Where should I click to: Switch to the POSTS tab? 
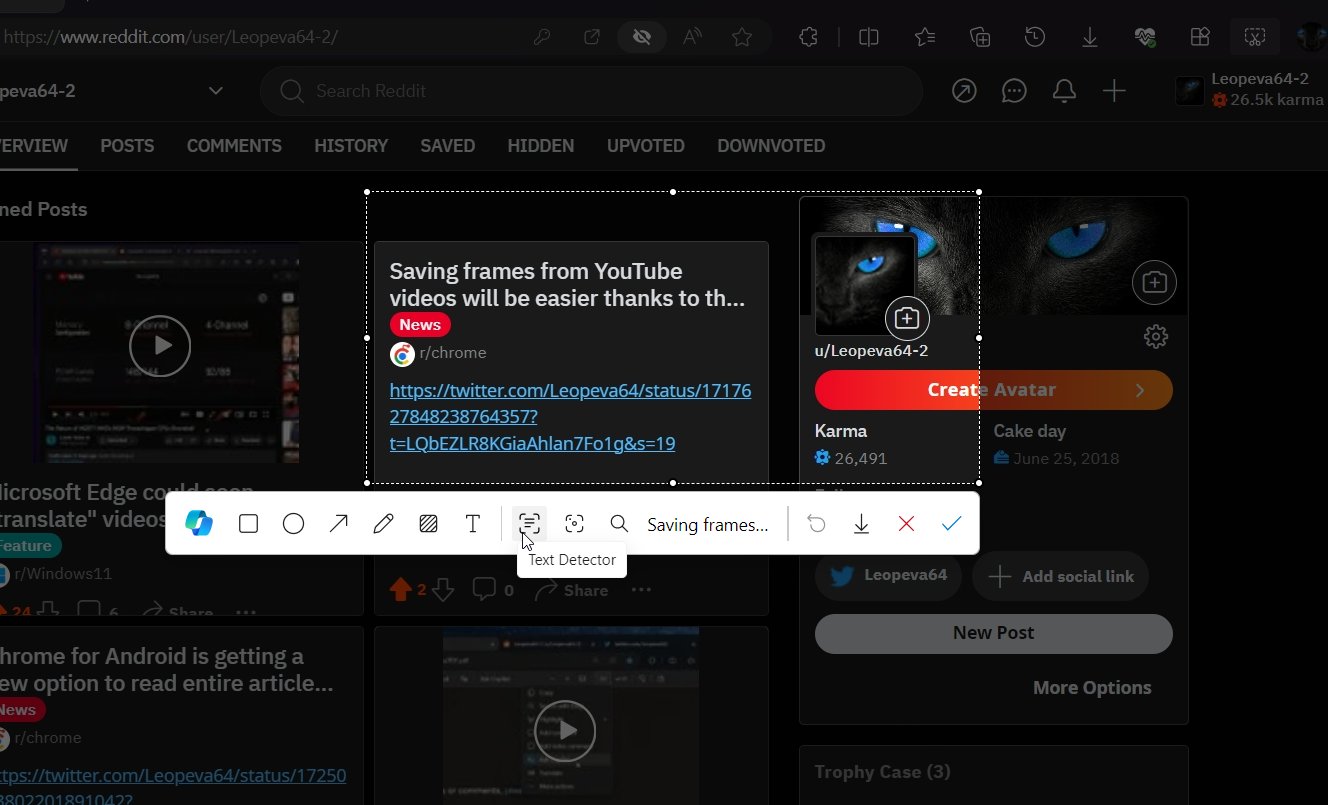tap(127, 146)
